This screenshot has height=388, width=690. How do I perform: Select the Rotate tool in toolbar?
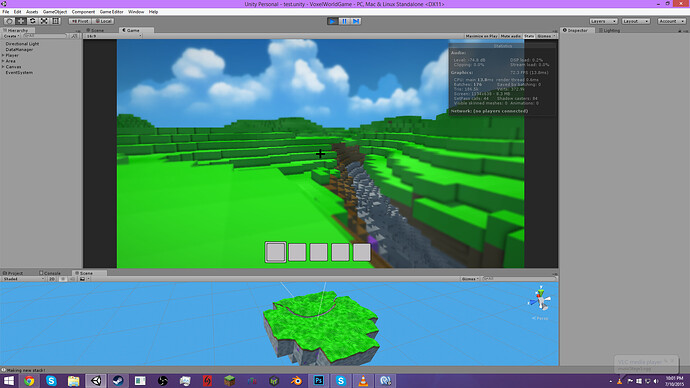pyautogui.click(x=32, y=21)
